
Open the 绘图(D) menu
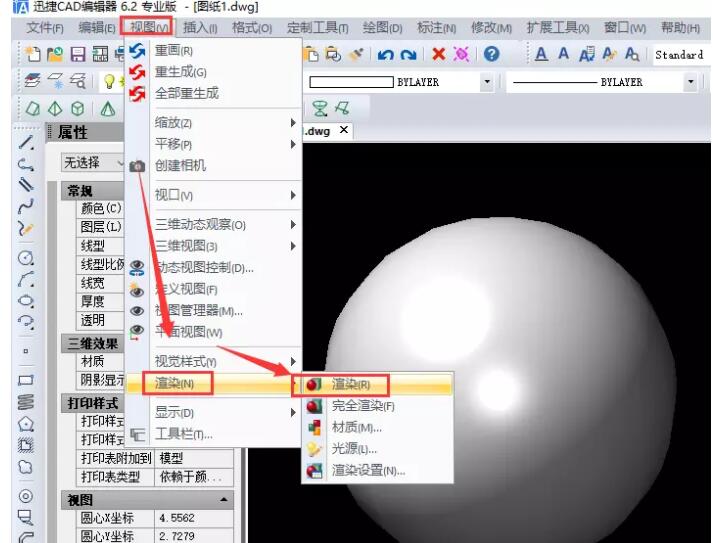(382, 28)
